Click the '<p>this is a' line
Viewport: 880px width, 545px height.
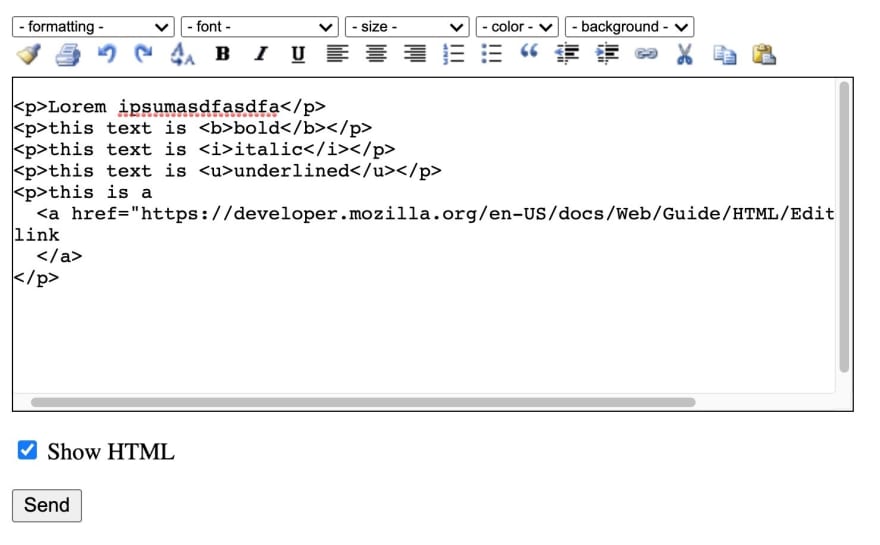(x=83, y=193)
